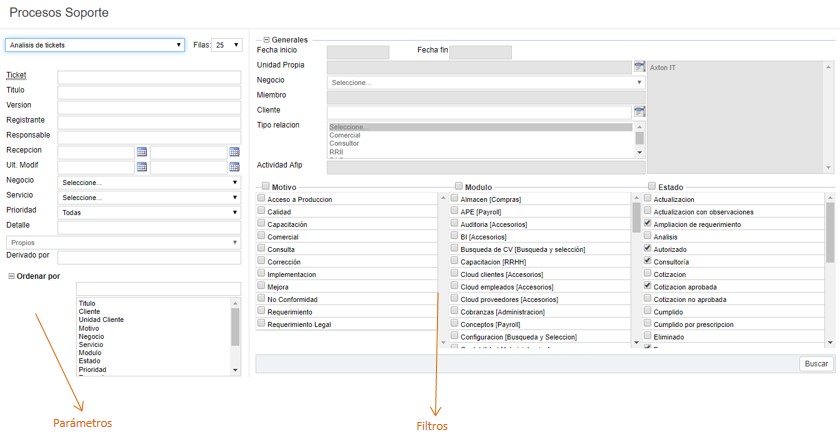840x441 pixels.
Task: Click the Unidad Propia lookup icon
Action: (639, 66)
